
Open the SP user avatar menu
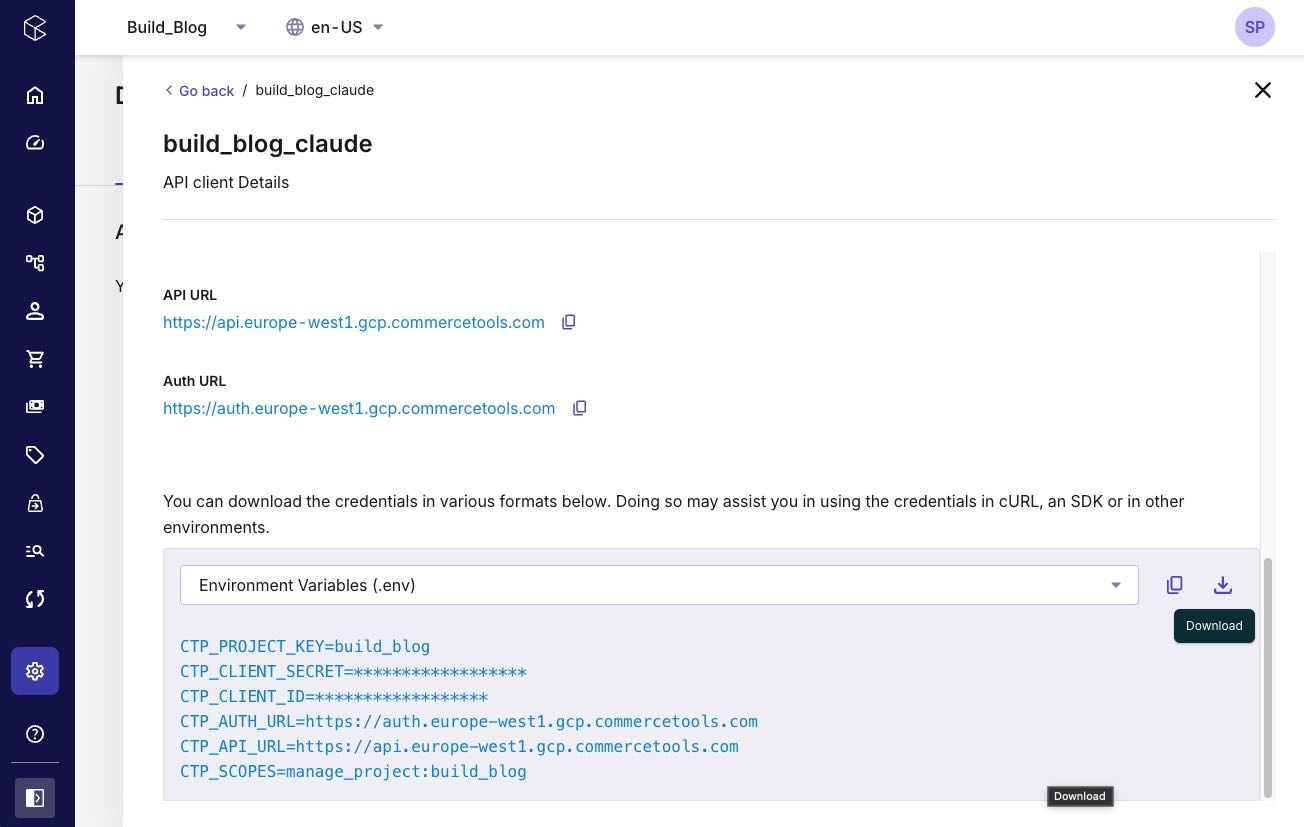click(1255, 27)
